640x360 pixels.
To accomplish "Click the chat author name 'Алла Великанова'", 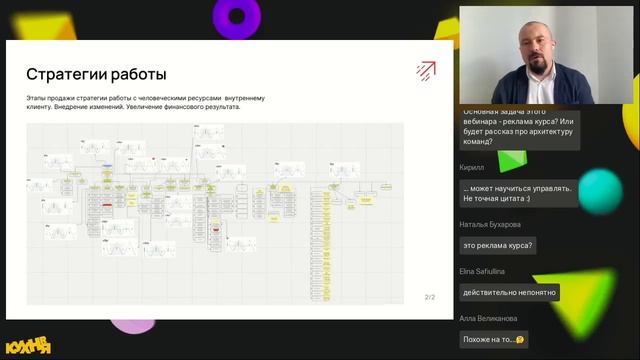I will pos(488,318).
